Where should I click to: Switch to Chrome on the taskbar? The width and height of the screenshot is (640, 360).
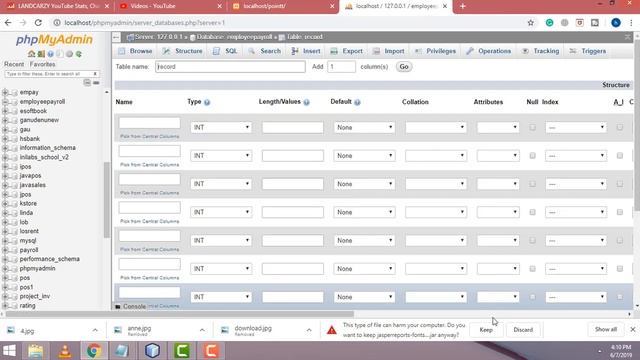[x=93, y=351]
